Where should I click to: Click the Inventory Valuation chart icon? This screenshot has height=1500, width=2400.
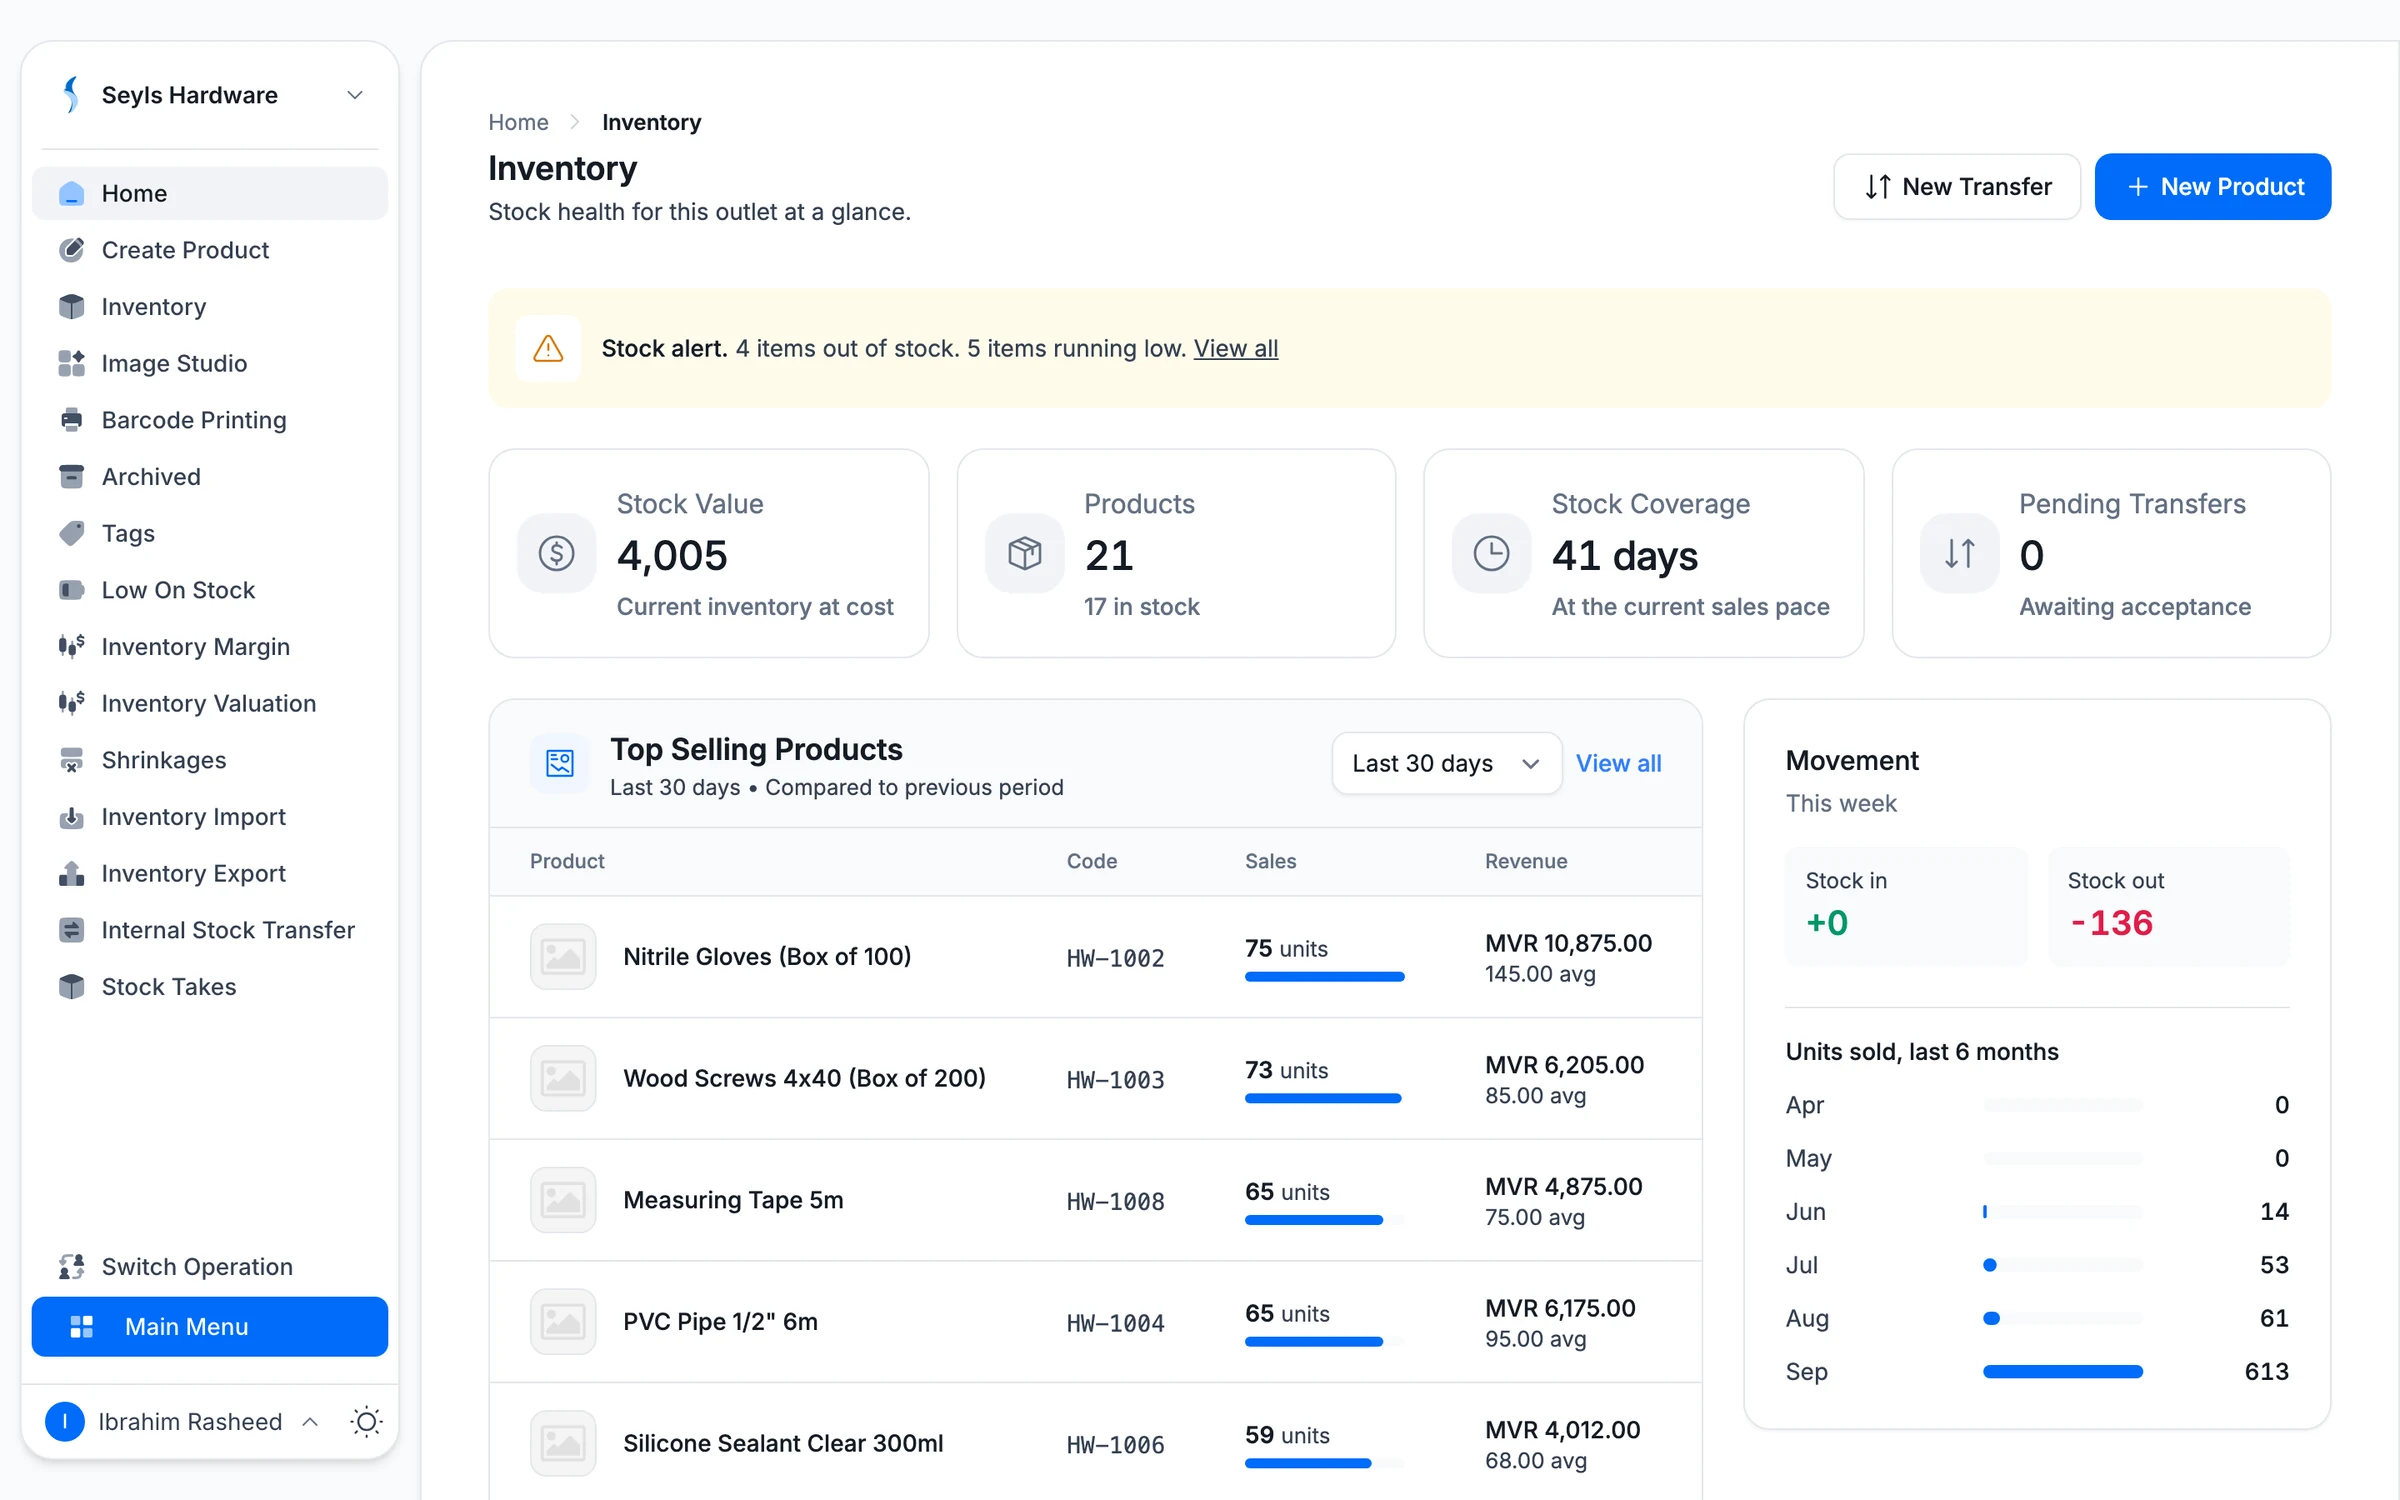71,704
